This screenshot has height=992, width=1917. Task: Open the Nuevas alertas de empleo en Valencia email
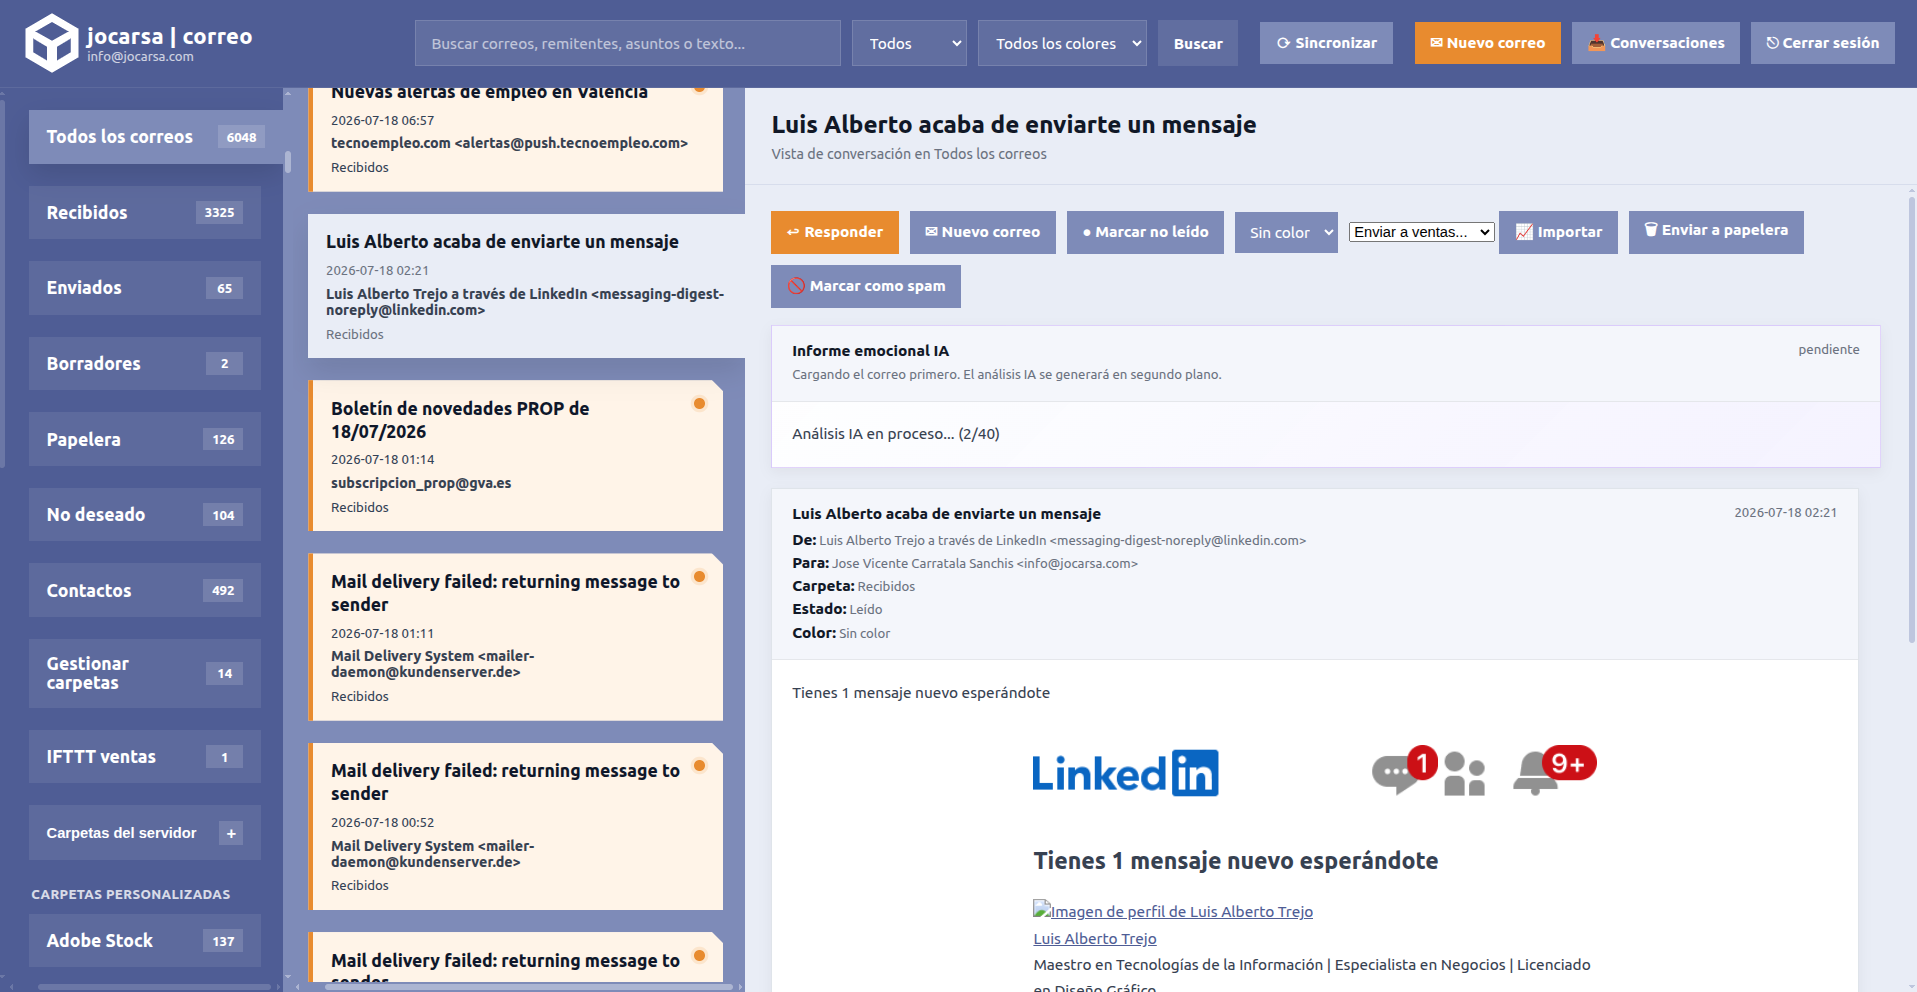click(x=515, y=140)
